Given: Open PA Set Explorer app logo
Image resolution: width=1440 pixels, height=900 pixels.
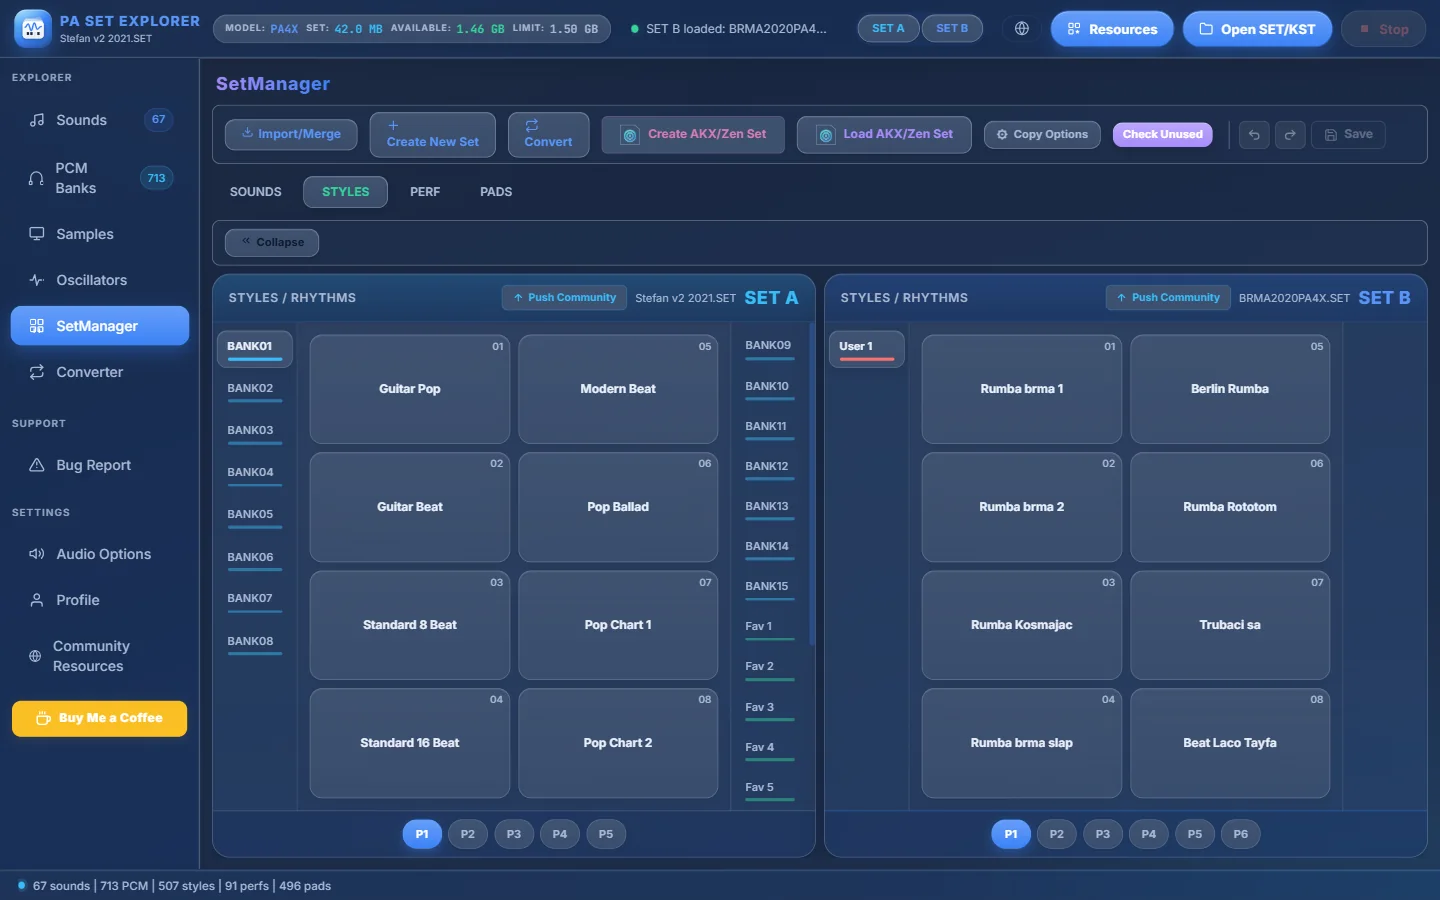Looking at the screenshot, I should coord(33,29).
